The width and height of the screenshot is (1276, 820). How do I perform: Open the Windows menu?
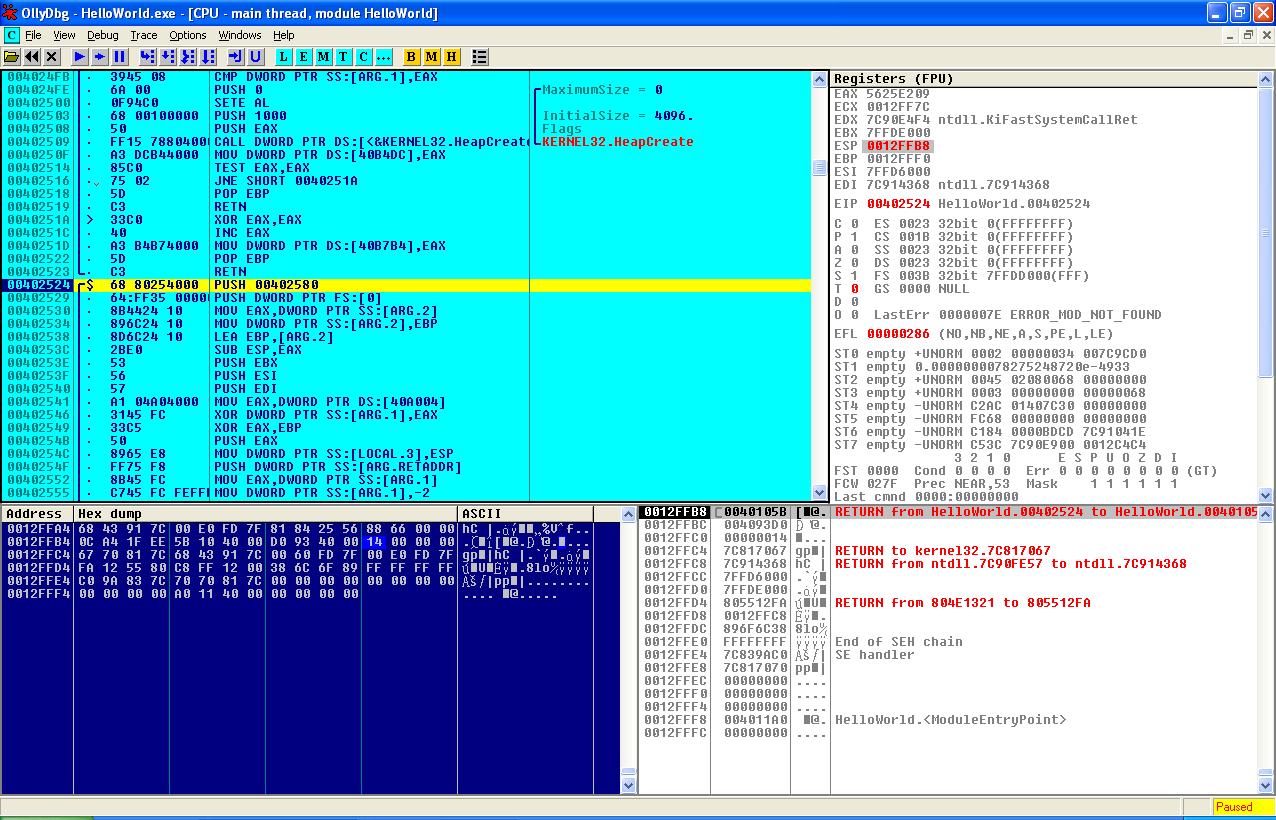240,35
